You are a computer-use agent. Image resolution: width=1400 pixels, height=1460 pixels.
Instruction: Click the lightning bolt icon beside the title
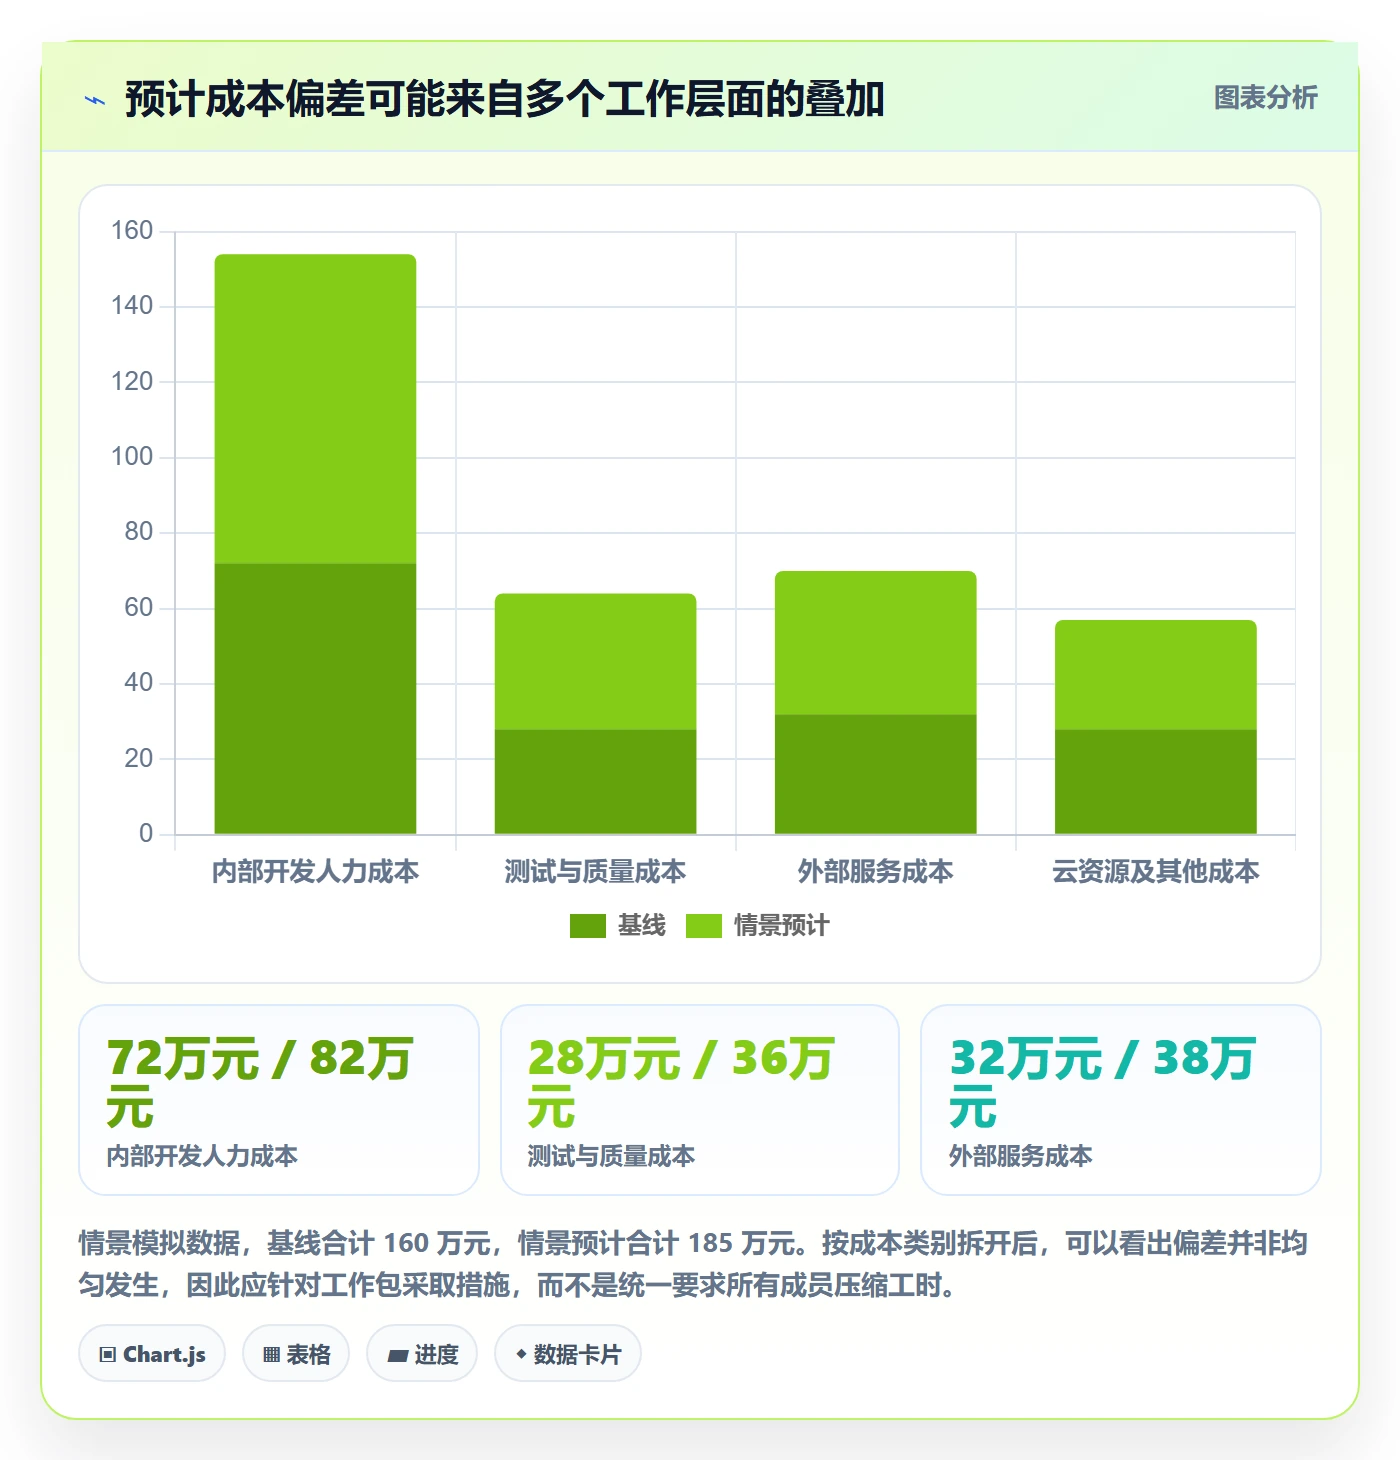(95, 100)
